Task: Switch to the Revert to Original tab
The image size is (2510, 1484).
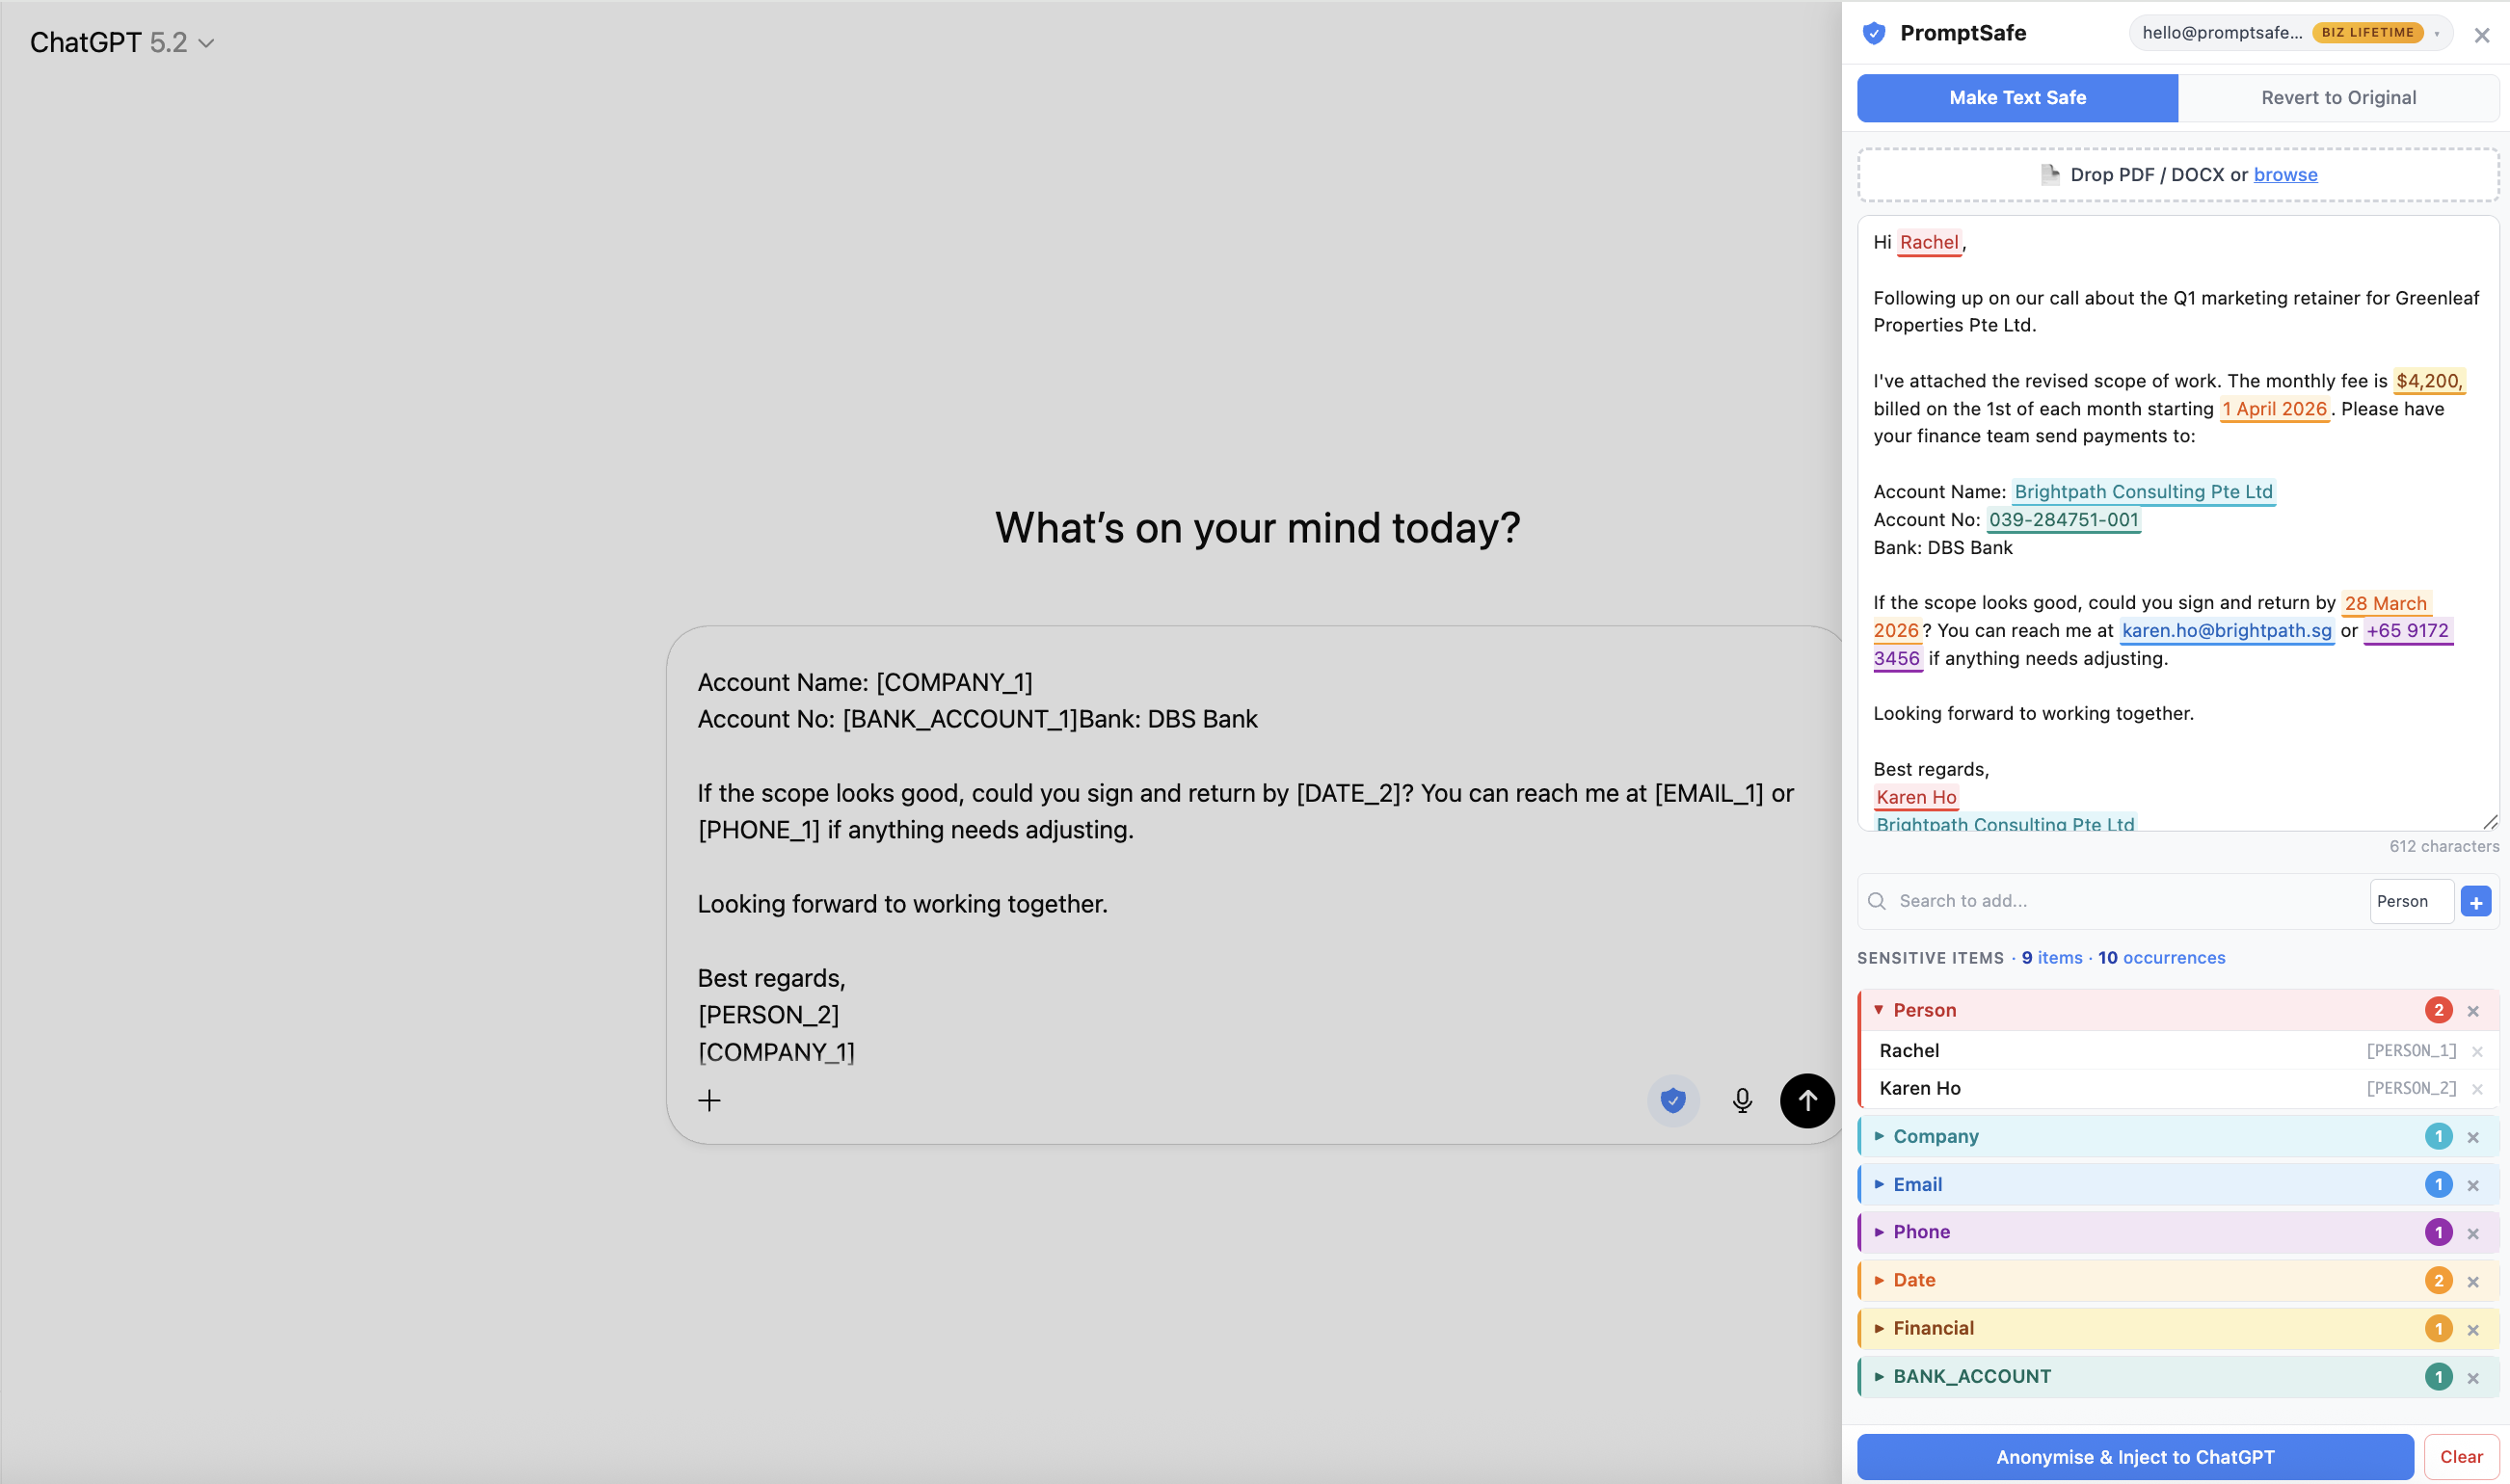Action: [x=2338, y=97]
